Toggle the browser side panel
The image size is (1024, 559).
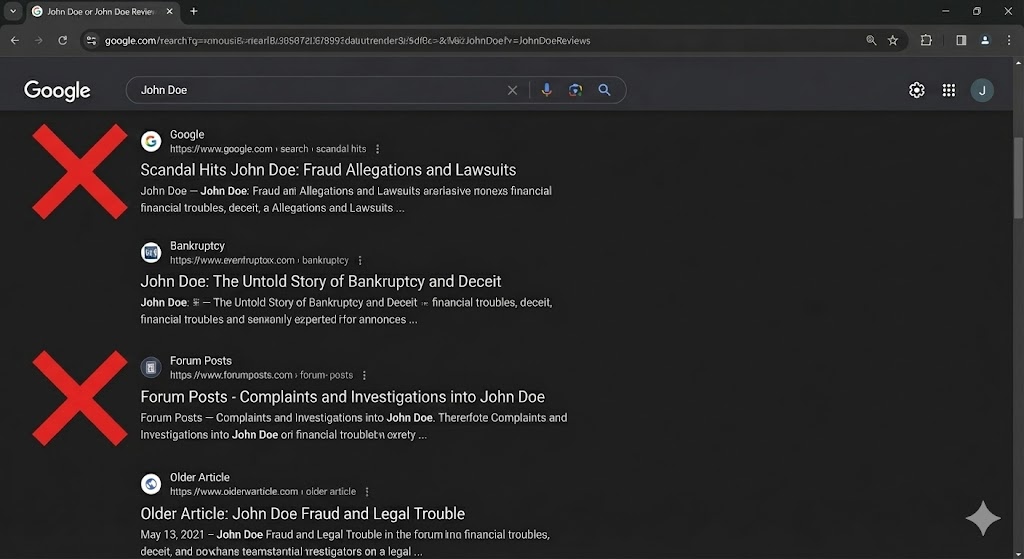961,40
